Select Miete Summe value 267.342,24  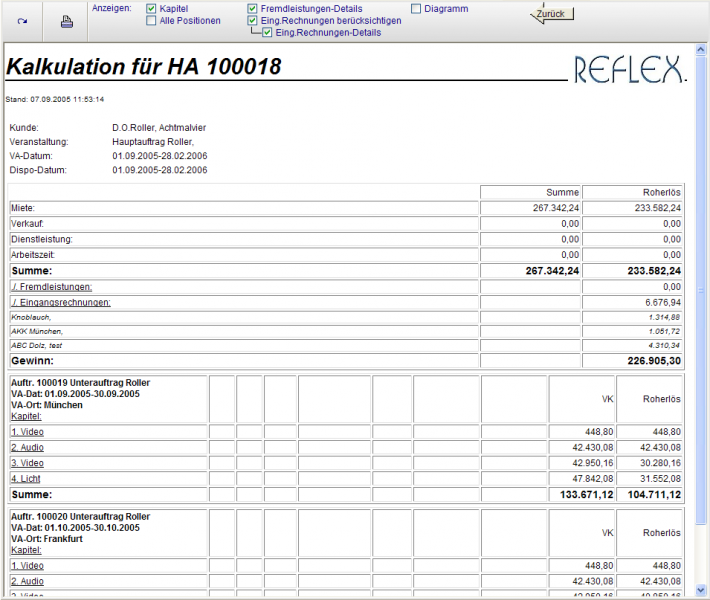[x=556, y=208]
